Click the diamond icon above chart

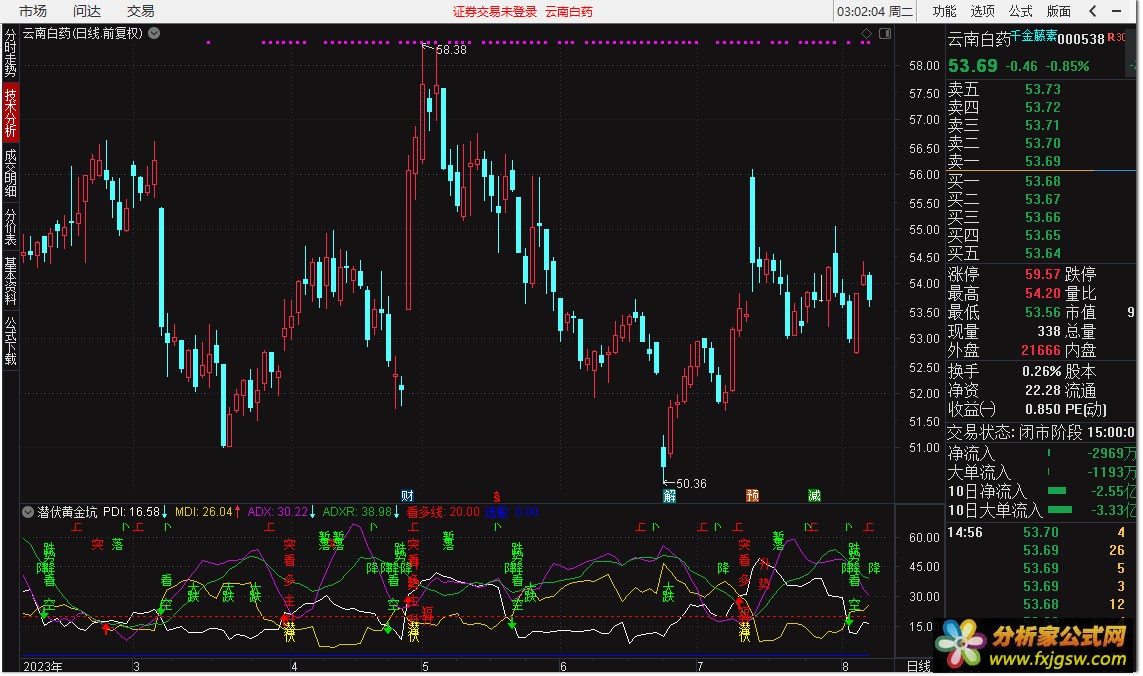[x=866, y=34]
